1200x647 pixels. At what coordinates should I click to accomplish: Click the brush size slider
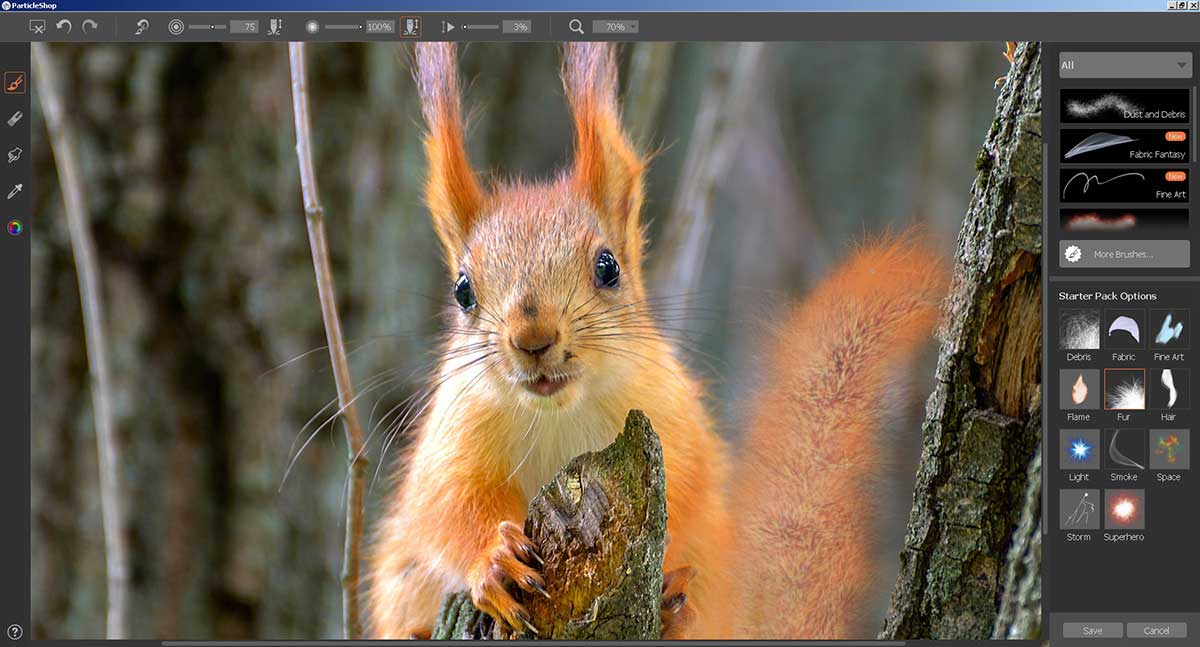point(207,27)
